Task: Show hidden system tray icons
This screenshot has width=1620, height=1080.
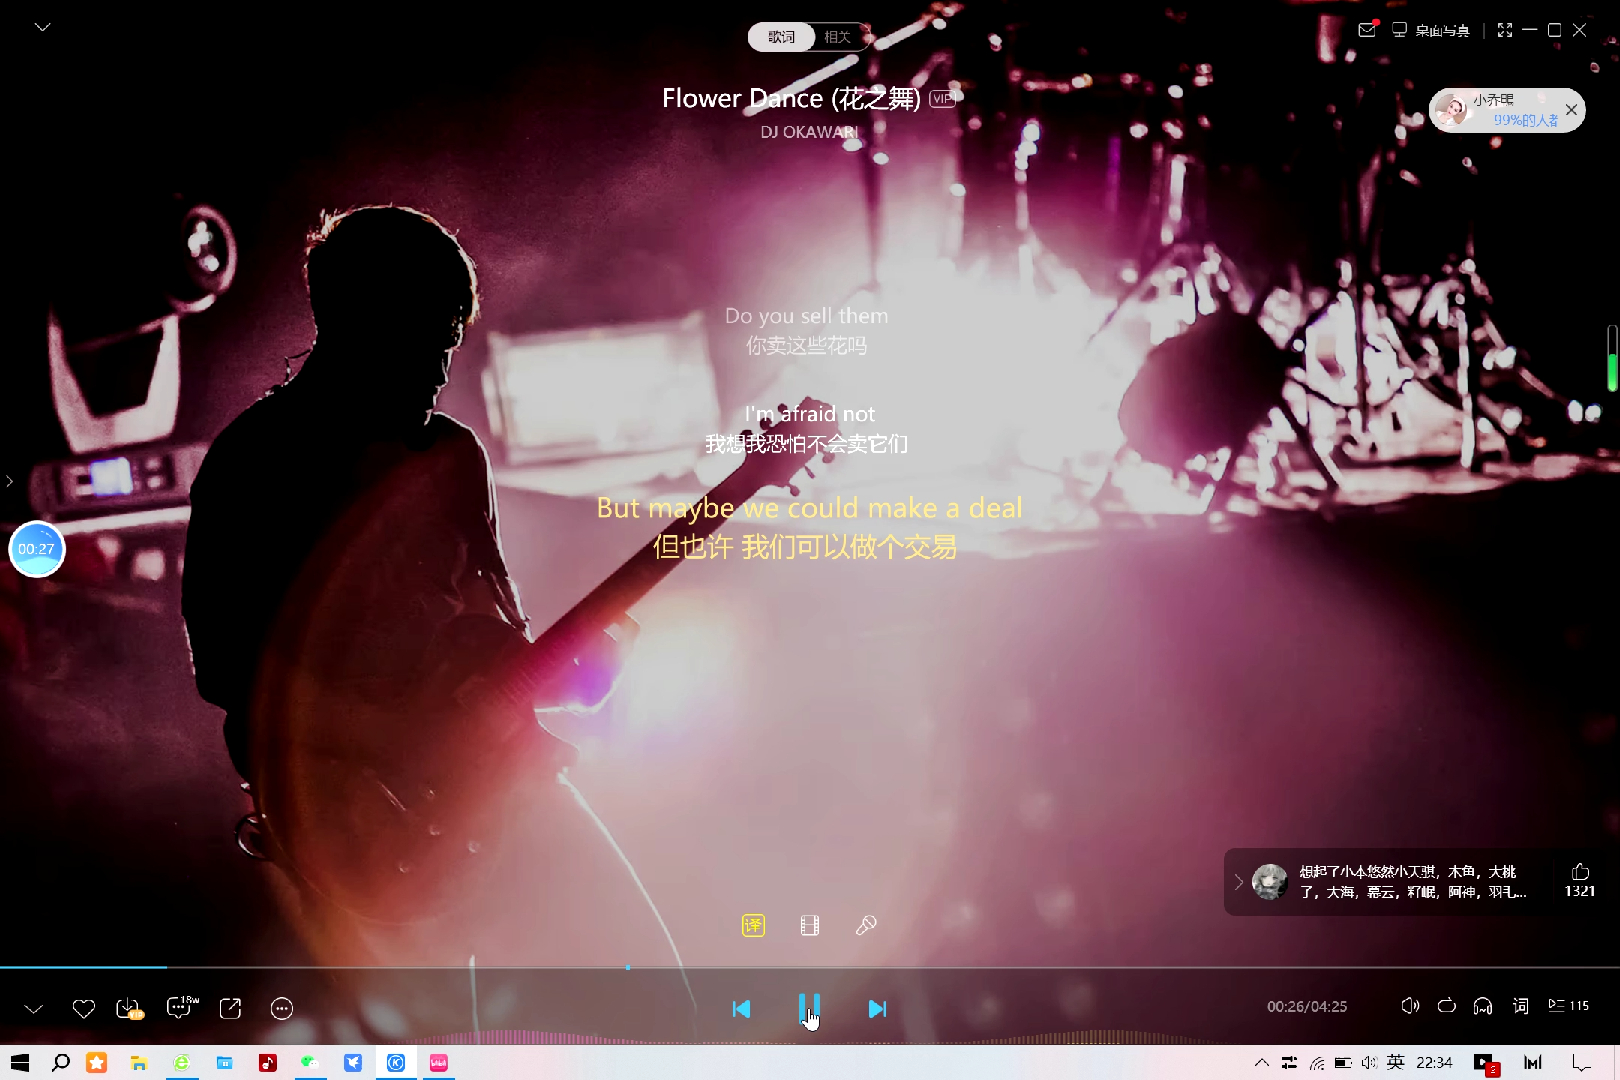Action: pyautogui.click(x=1262, y=1063)
